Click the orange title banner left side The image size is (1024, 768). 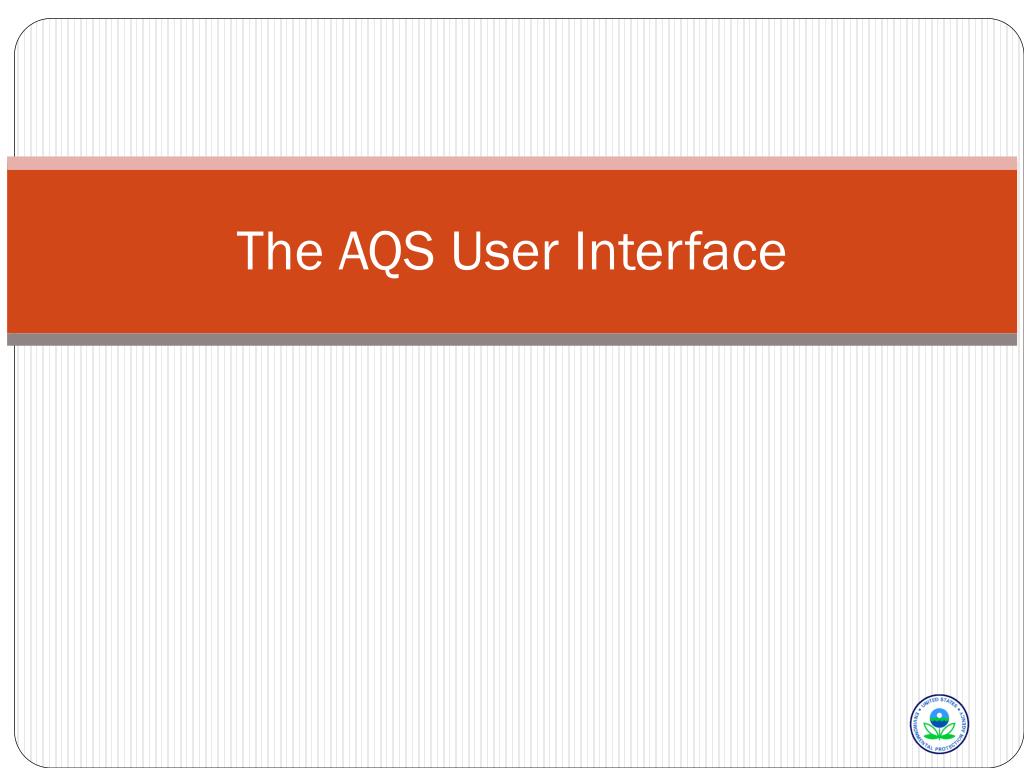click(118, 251)
